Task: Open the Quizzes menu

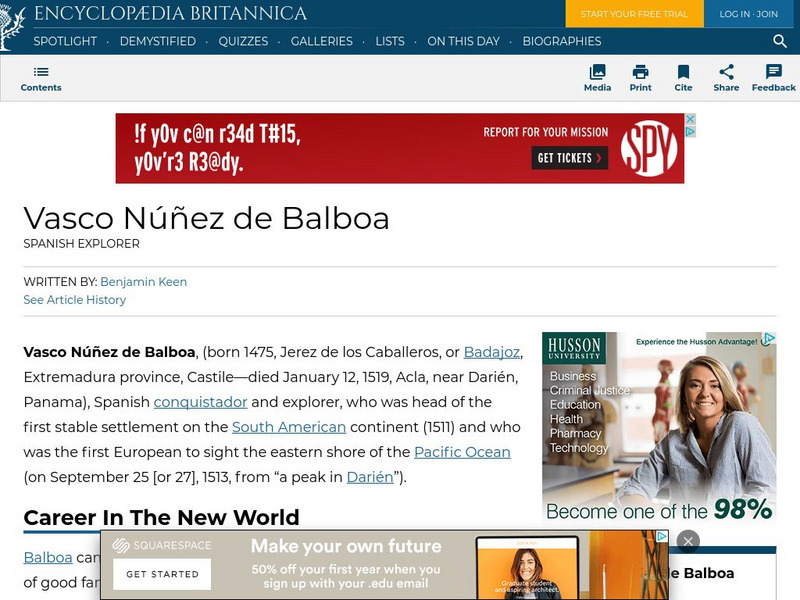Action: pos(246,42)
